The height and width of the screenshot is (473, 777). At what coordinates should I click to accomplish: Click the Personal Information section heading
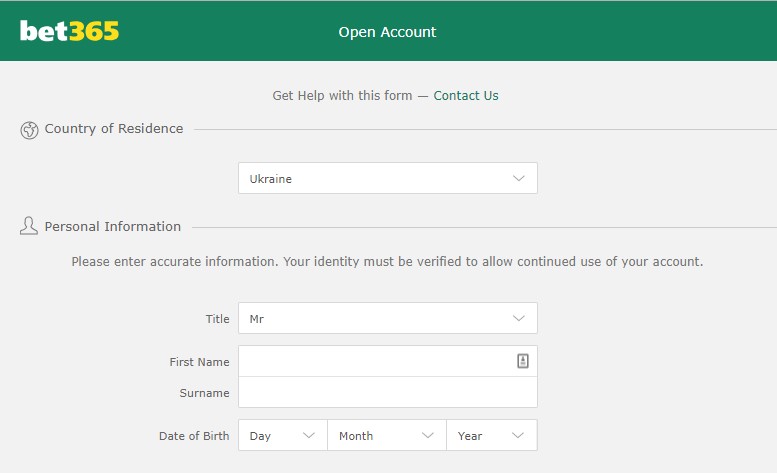112,226
